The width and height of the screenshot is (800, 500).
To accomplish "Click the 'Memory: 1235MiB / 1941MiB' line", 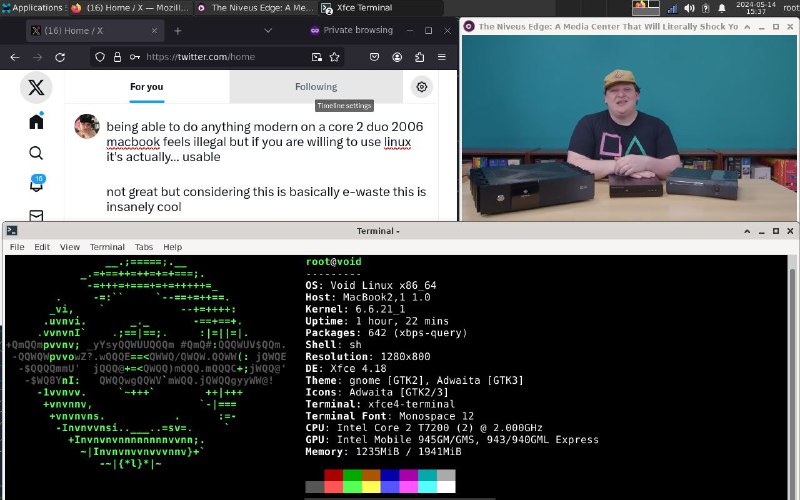I will point(383,452).
